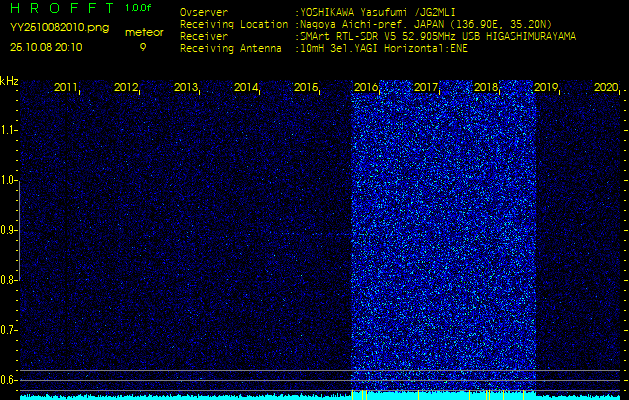Image resolution: width=629 pixels, height=400 pixels.
Task: Click the grey range bar beside 0.9 kHz
Action: (x=19, y=230)
